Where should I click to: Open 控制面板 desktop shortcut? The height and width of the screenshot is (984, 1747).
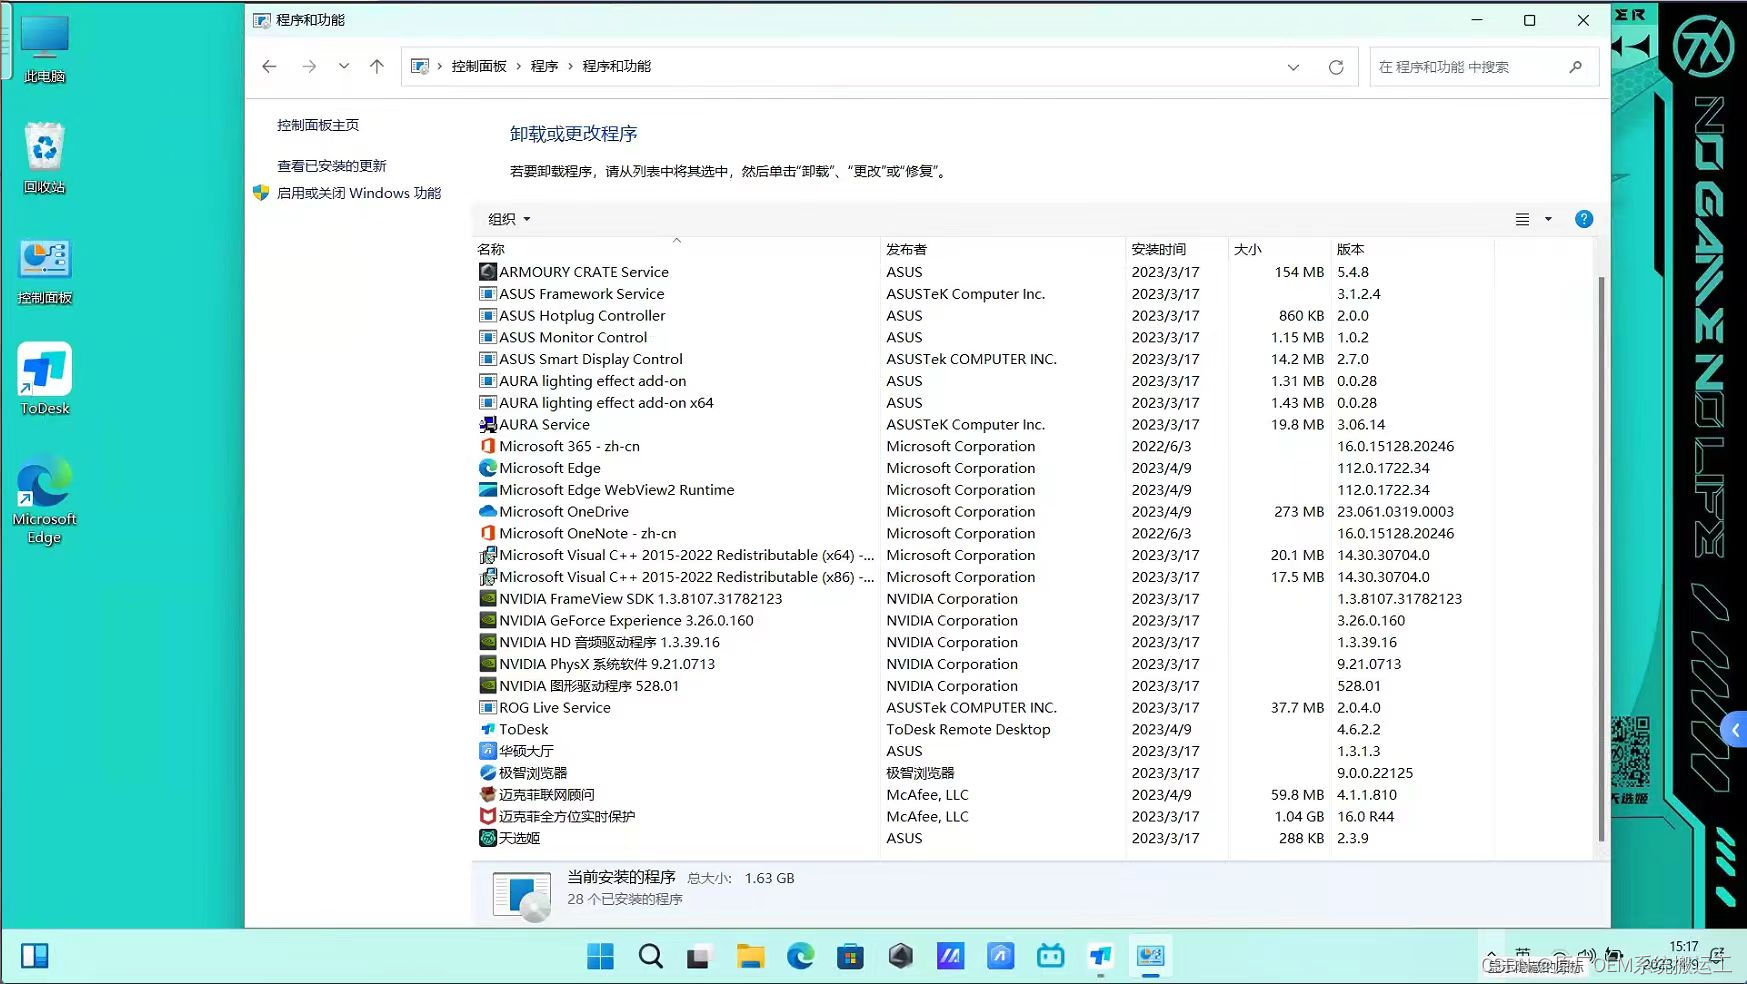point(45,271)
